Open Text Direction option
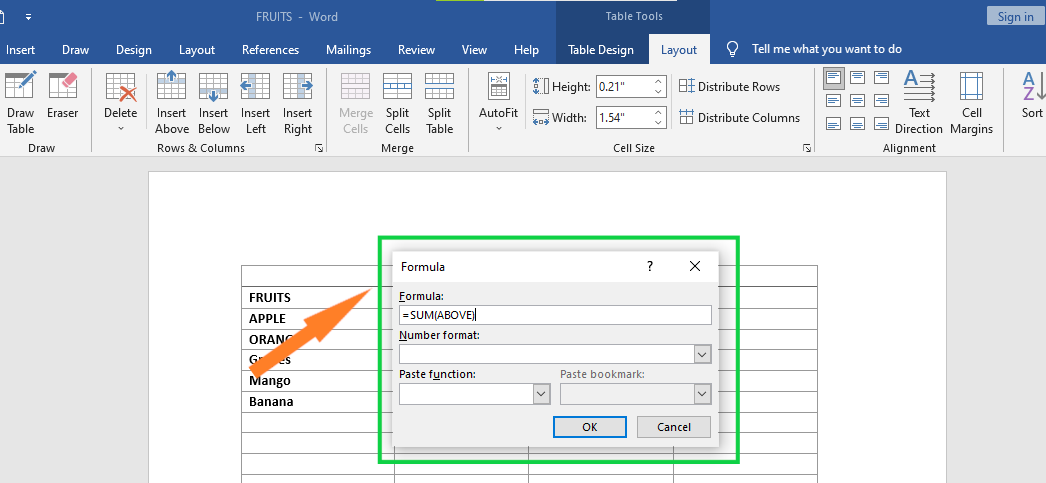Screen dimensions: 1046x483 919,103
